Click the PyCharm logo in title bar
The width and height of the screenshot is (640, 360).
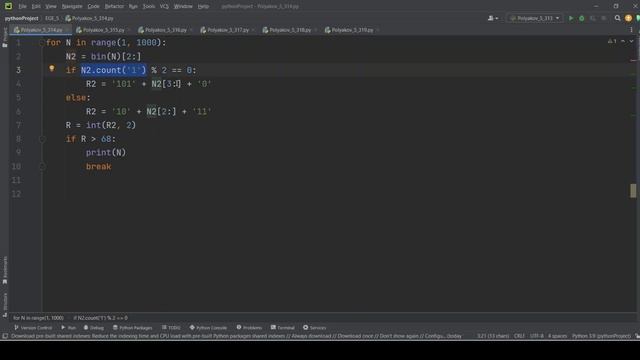click(8, 6)
